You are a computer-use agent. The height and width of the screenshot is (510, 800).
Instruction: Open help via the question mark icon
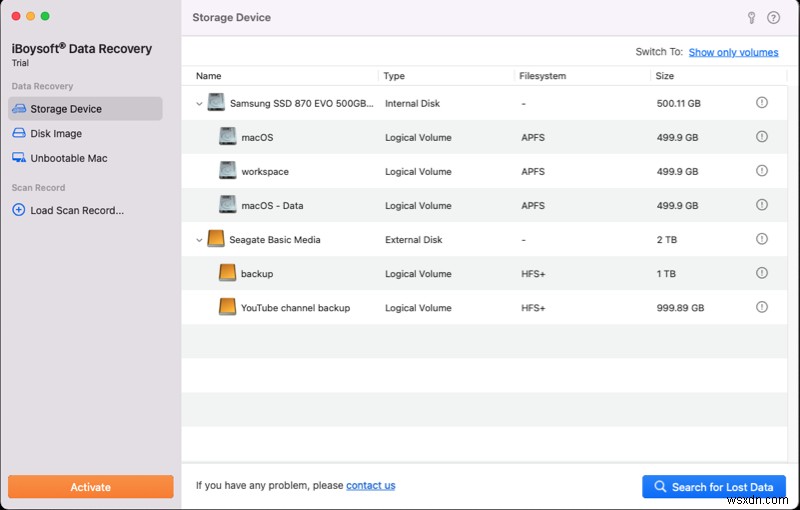(773, 17)
